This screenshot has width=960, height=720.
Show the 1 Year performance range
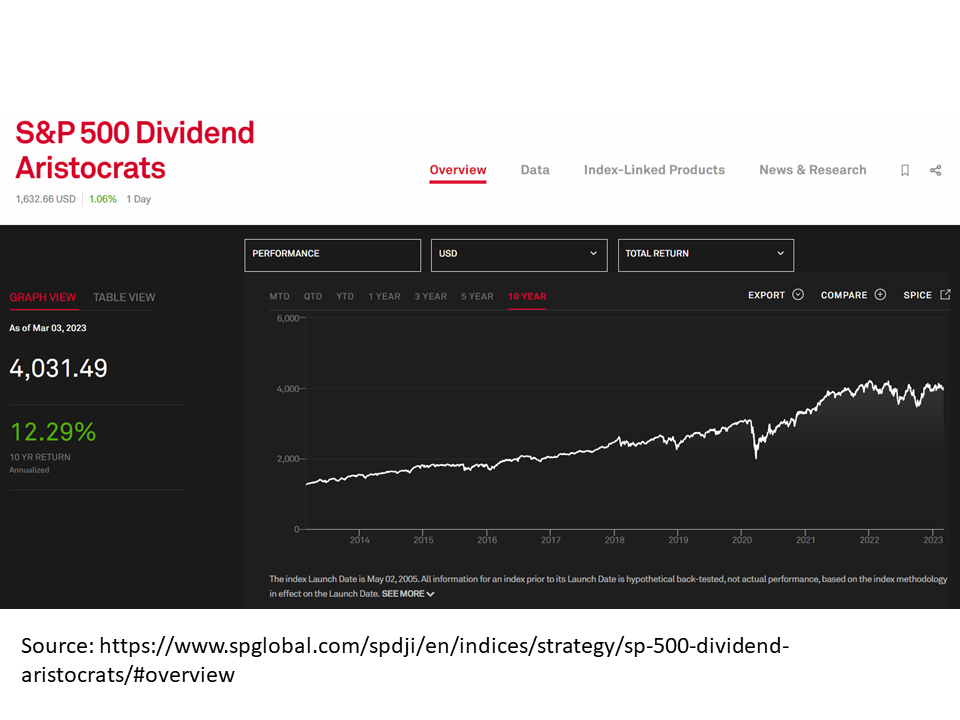[384, 296]
